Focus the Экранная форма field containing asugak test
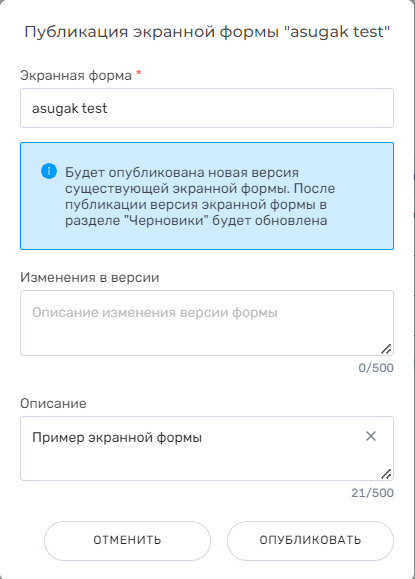The image size is (415, 579). pos(207,108)
